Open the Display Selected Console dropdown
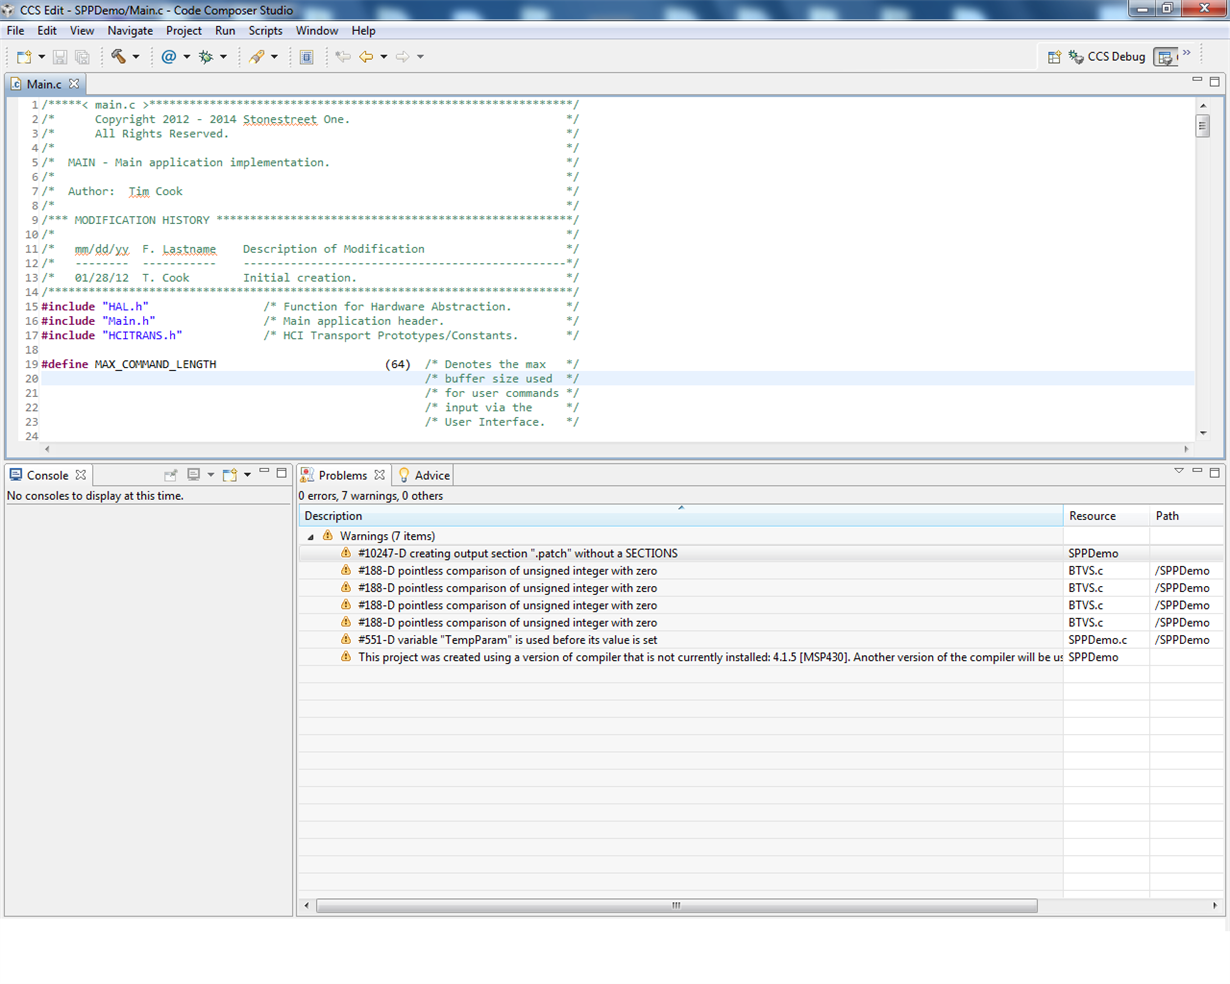 pos(211,474)
